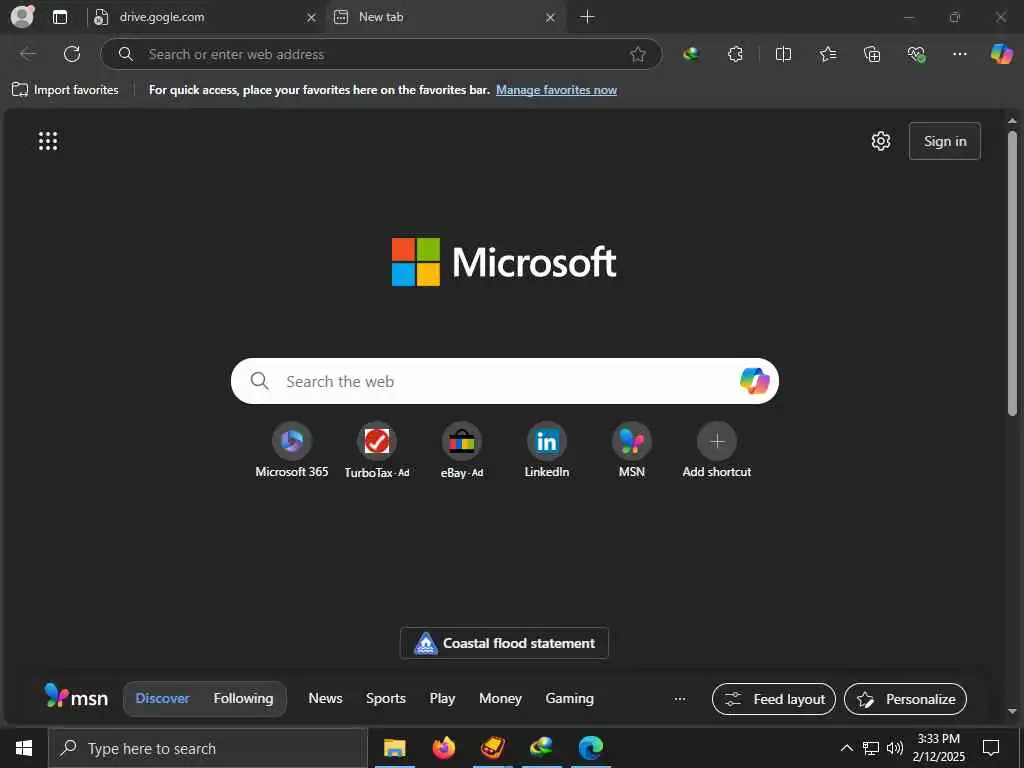Click the Manage favorites now link
Image resolution: width=1024 pixels, height=768 pixels.
[x=556, y=90]
